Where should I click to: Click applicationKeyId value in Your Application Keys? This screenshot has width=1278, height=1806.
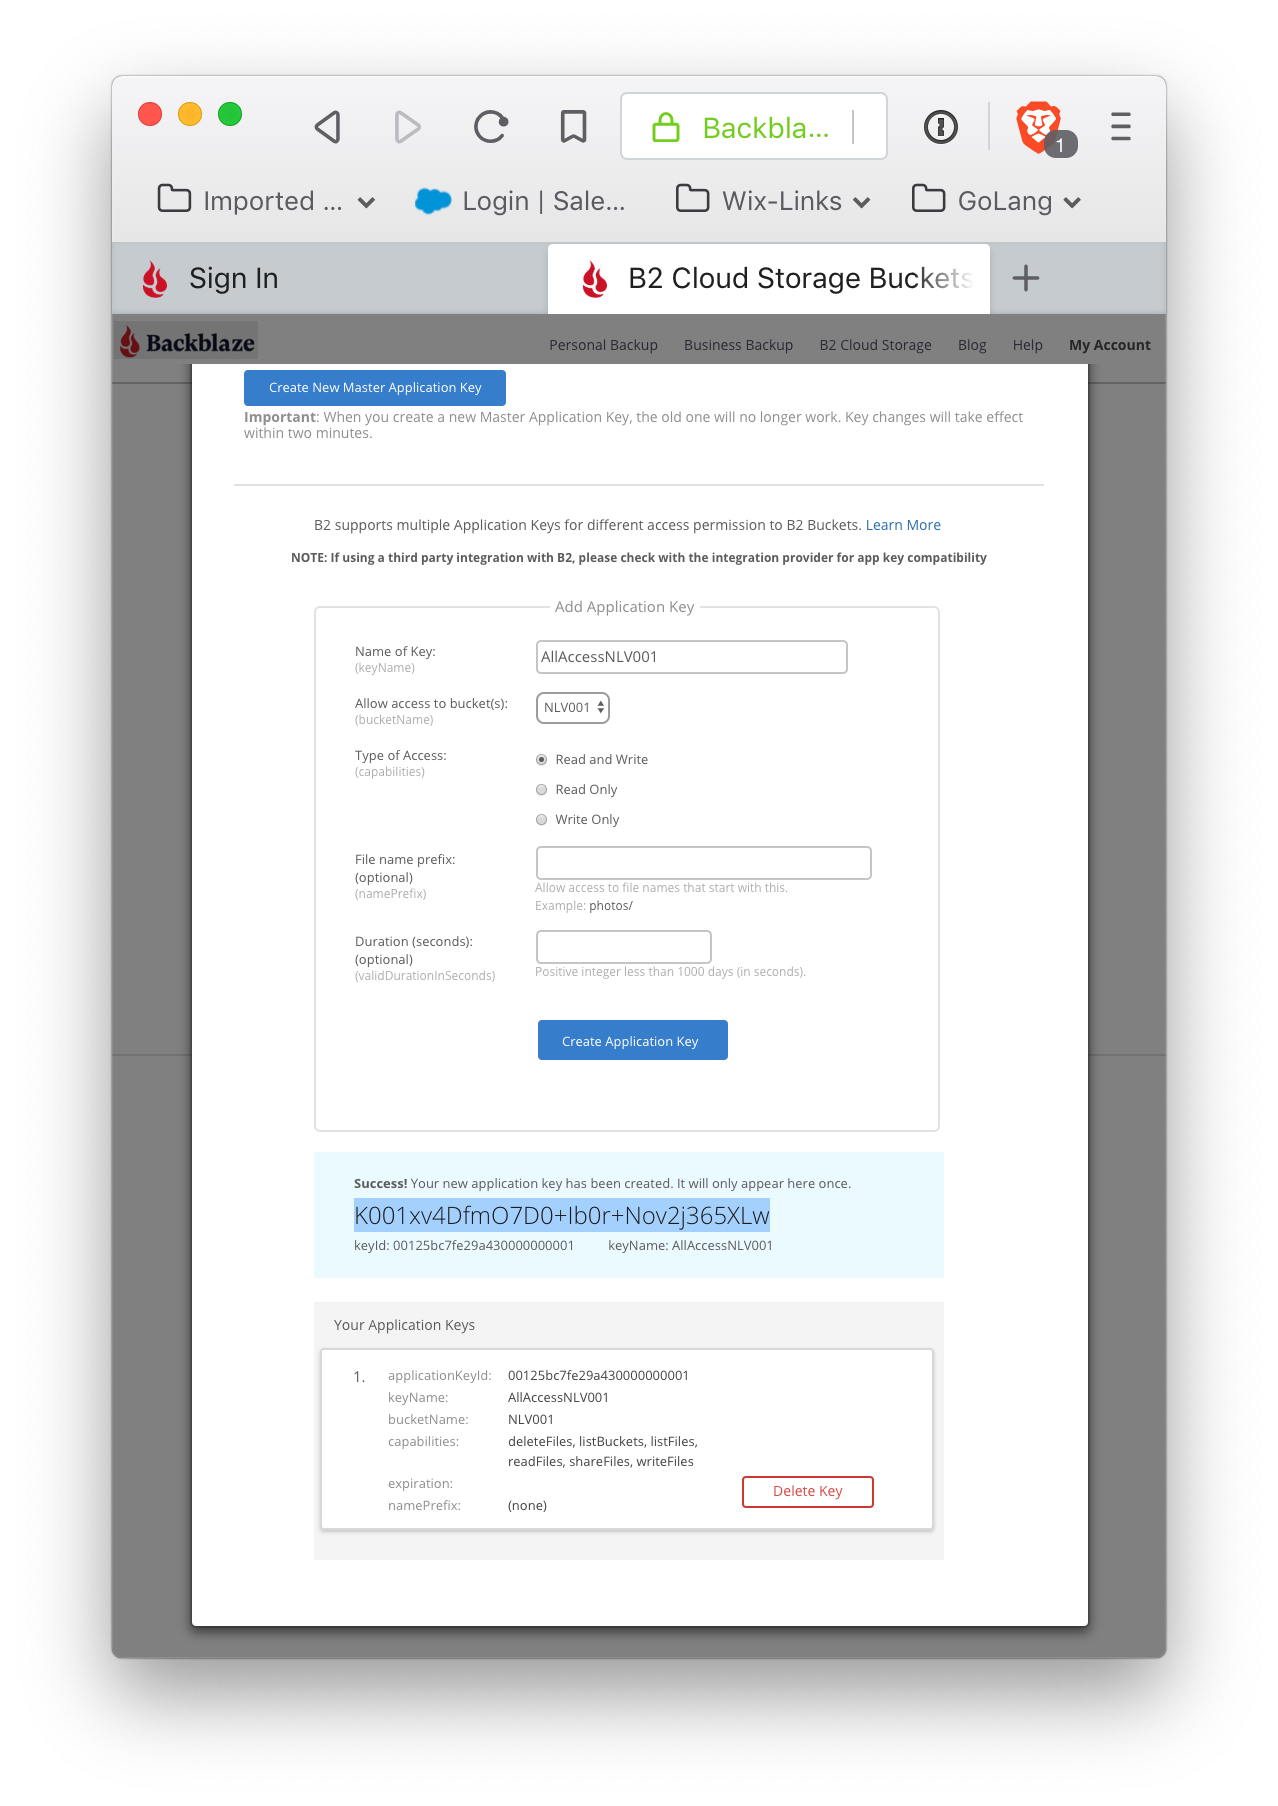click(x=598, y=1376)
